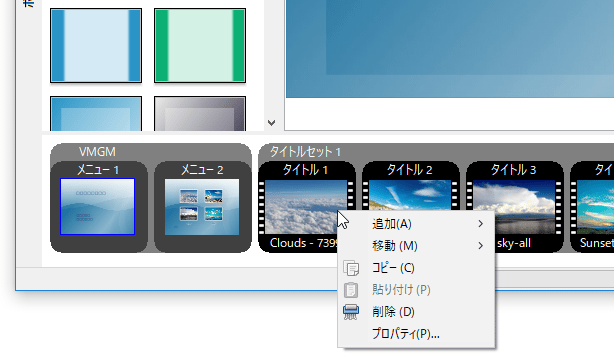Click the menu preview canvas

450,49
